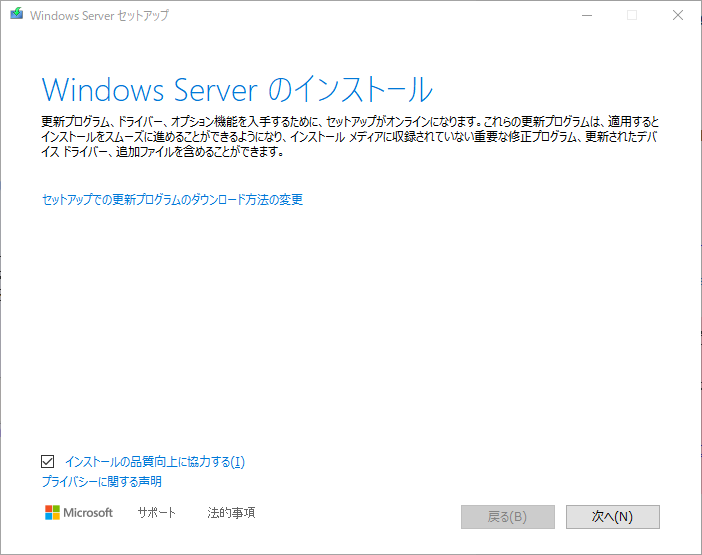702x555 pixels.
Task: Click the 戻る(B) button
Action: coord(508,517)
